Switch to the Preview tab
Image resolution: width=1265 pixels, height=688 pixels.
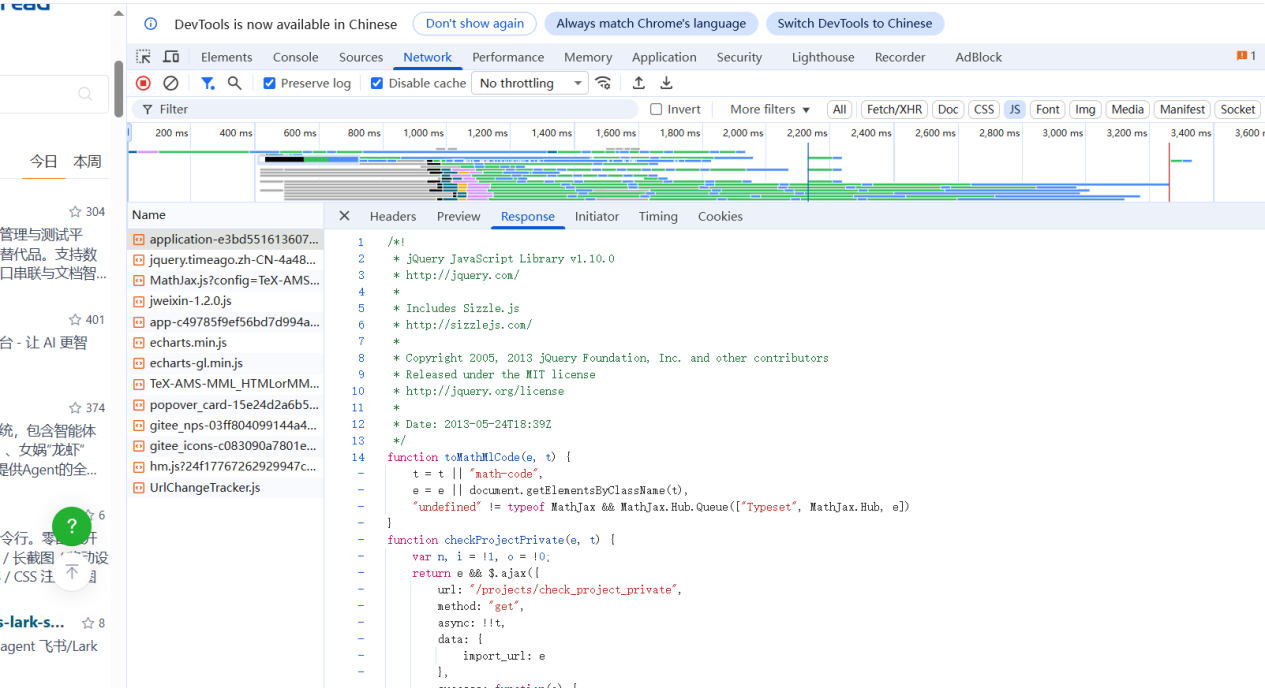tap(459, 216)
